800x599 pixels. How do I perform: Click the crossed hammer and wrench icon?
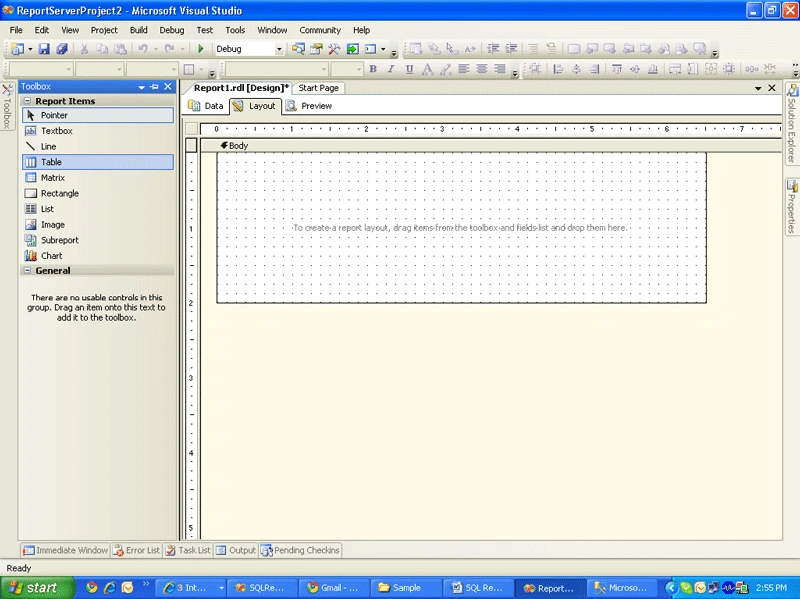click(x=334, y=49)
